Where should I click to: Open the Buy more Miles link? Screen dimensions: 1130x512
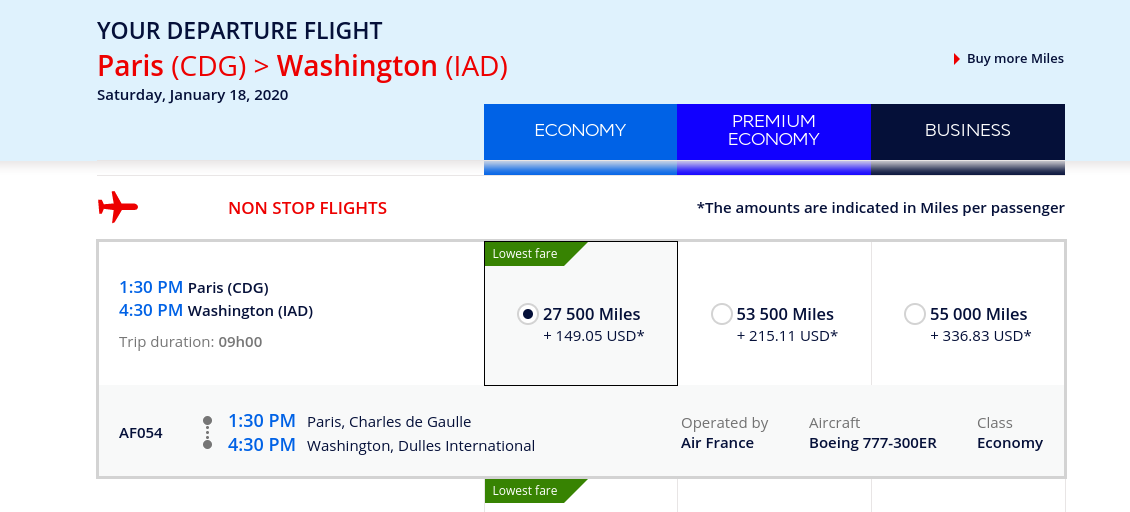pyautogui.click(x=1015, y=59)
